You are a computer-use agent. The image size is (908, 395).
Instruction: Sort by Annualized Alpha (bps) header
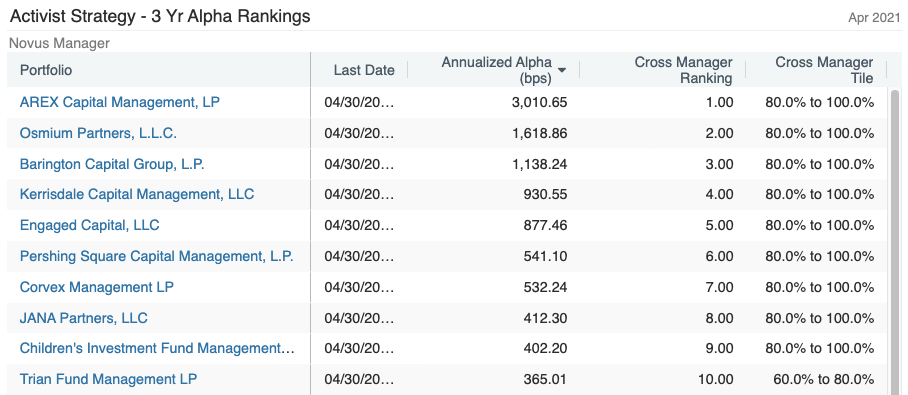496,70
